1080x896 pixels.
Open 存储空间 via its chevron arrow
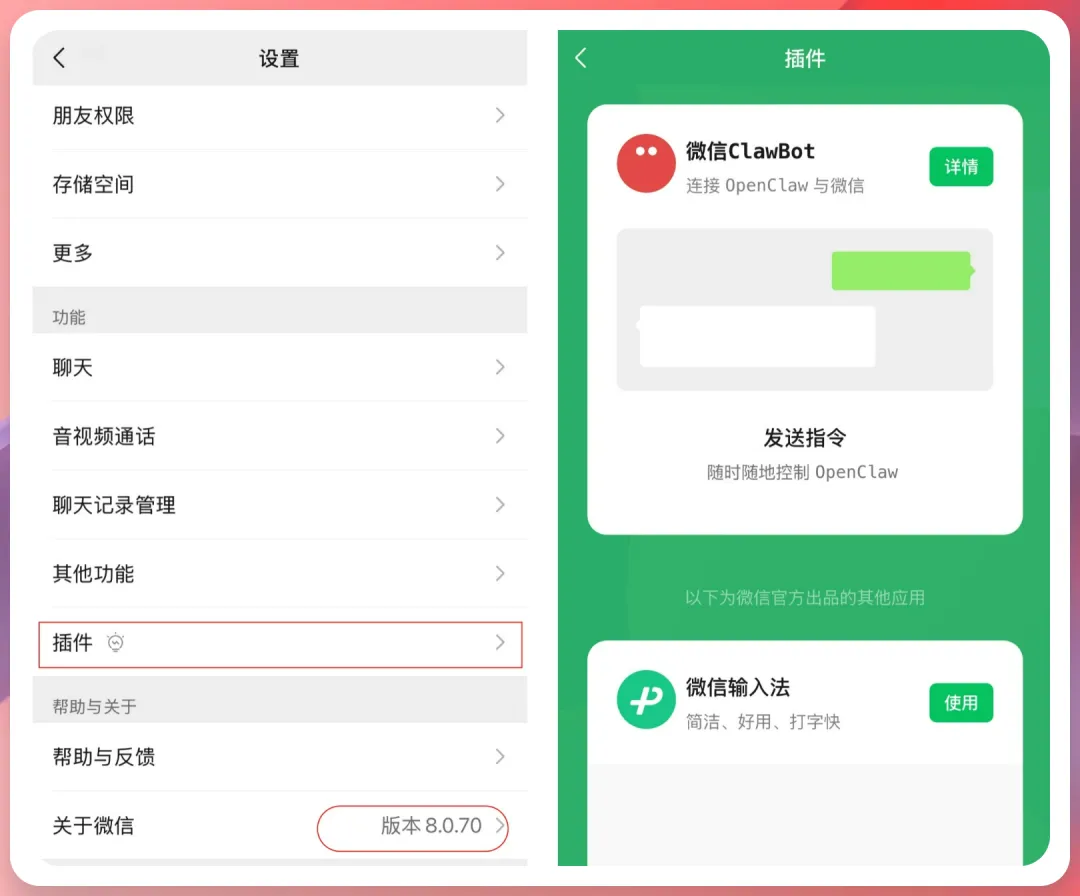(500, 184)
